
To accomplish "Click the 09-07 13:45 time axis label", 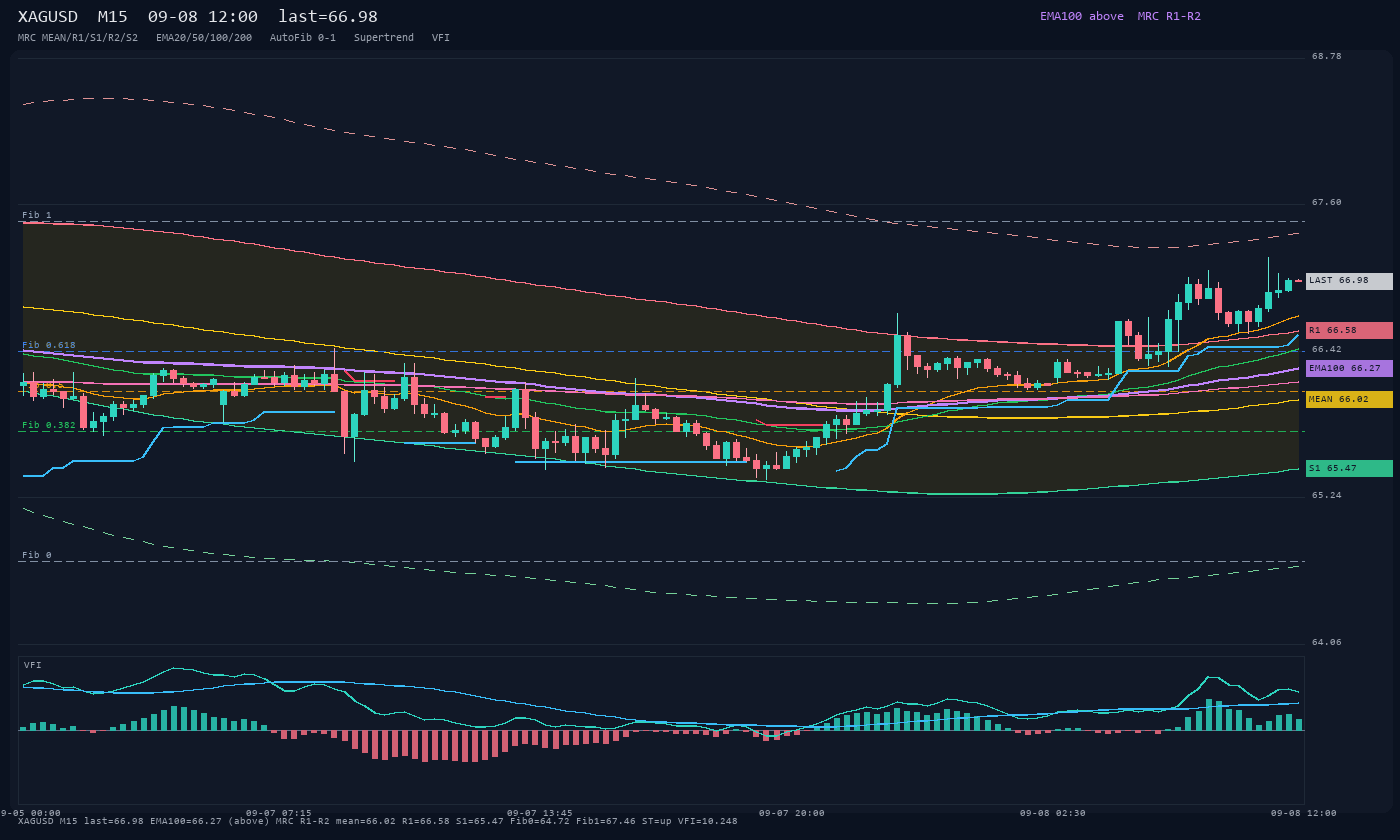I will (540, 813).
